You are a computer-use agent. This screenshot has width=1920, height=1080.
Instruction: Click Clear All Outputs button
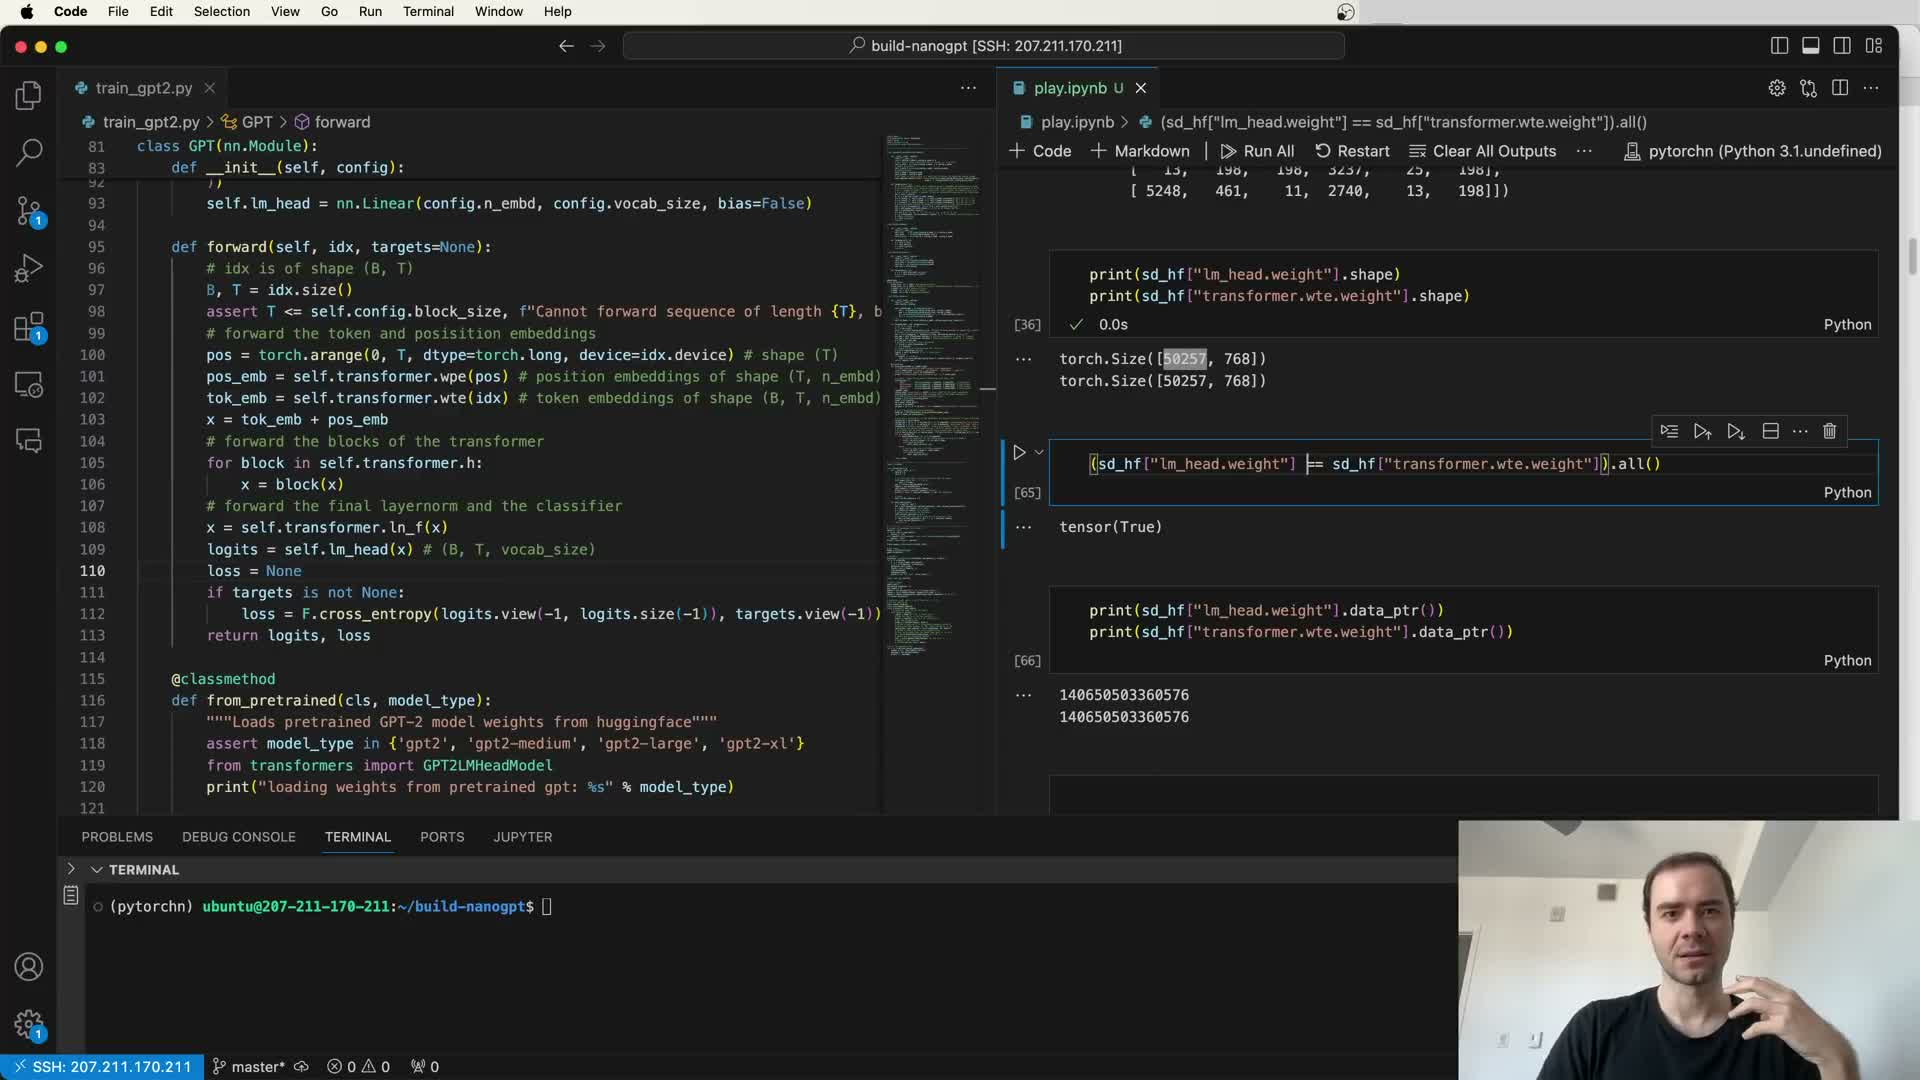click(x=1482, y=151)
